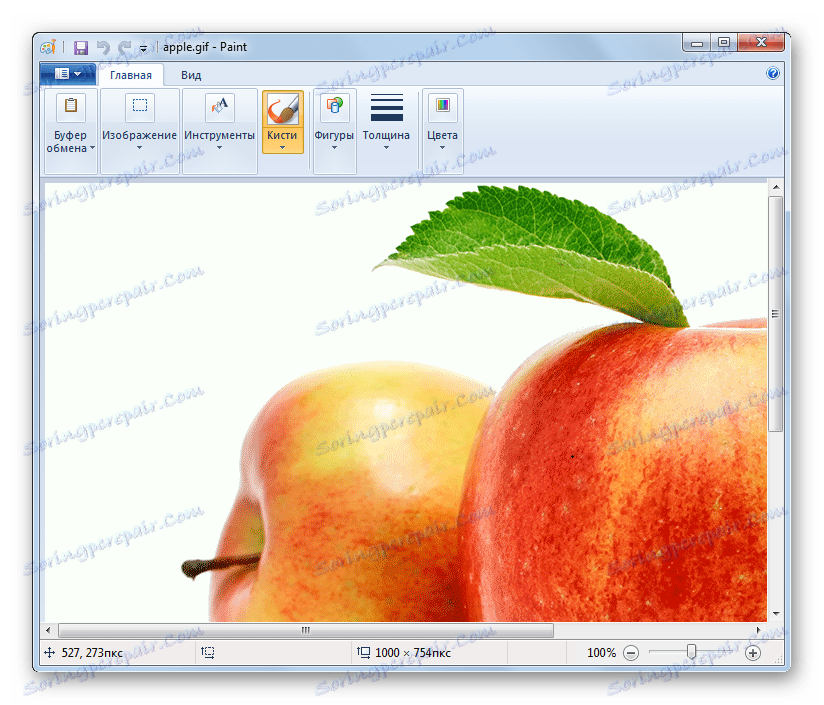Expand the Цвета colors dropdown
Viewport: 824px width, 705px height.
pos(442,148)
